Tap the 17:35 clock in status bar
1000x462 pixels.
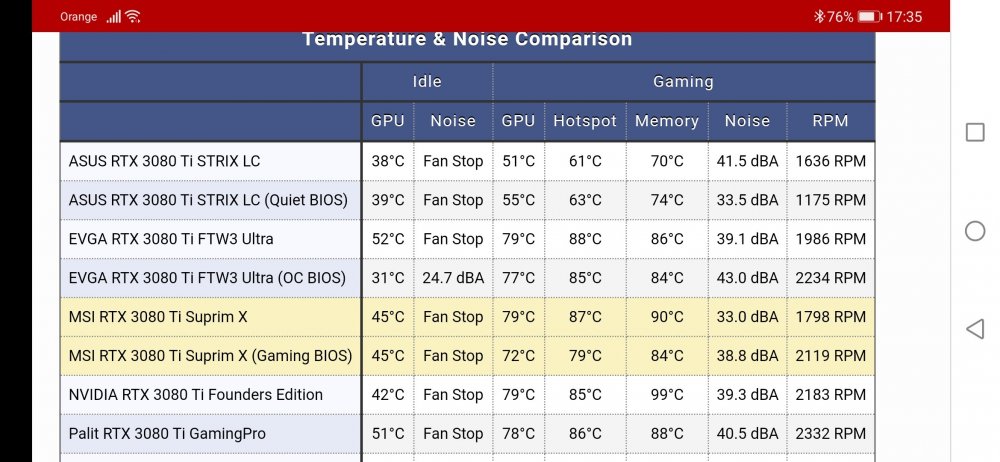click(x=904, y=17)
